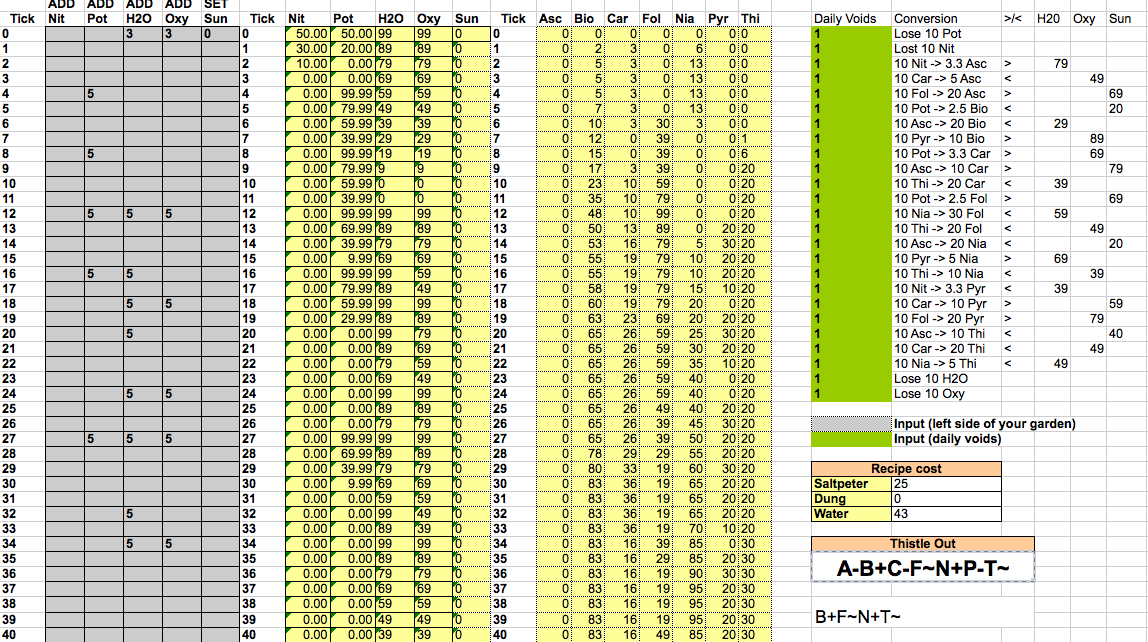Select the 10 Thi -> 20 Fol cell
Screen dimensions: 1148x642
(946, 228)
